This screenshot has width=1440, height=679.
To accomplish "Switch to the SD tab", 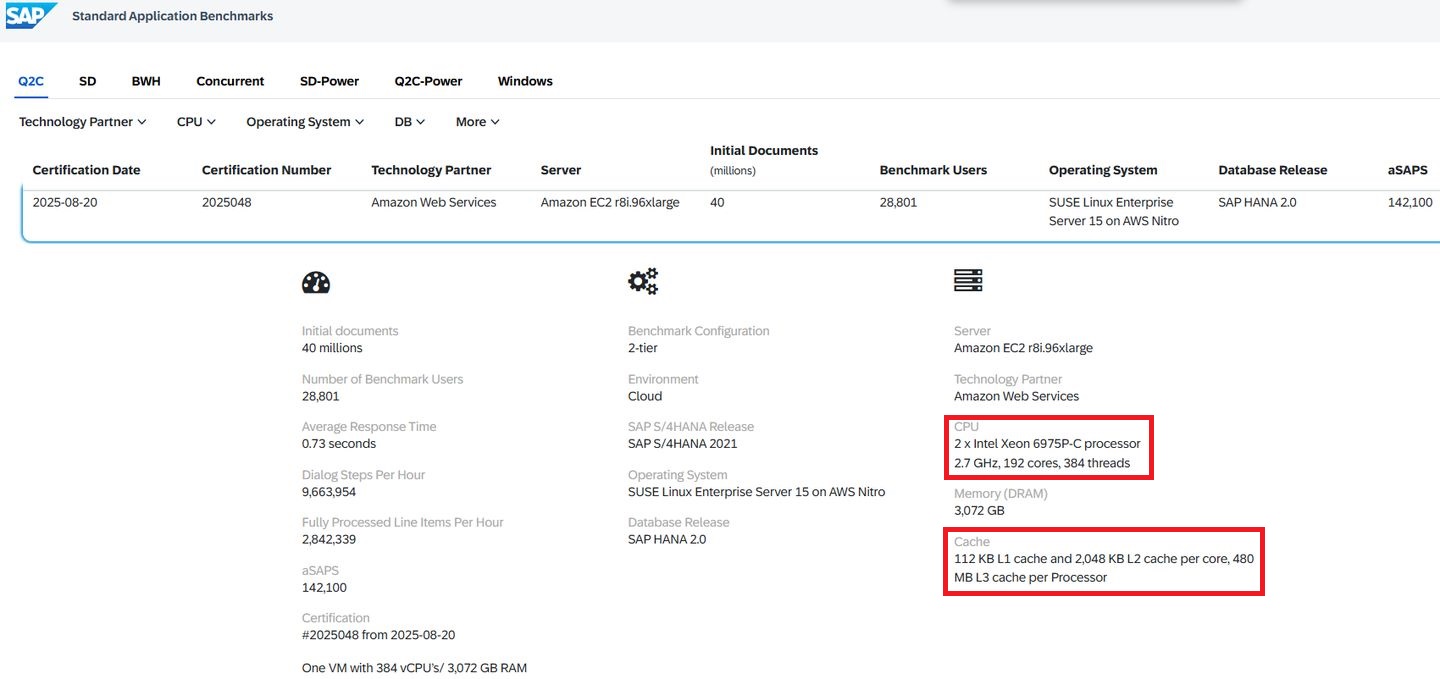I will click(x=88, y=81).
